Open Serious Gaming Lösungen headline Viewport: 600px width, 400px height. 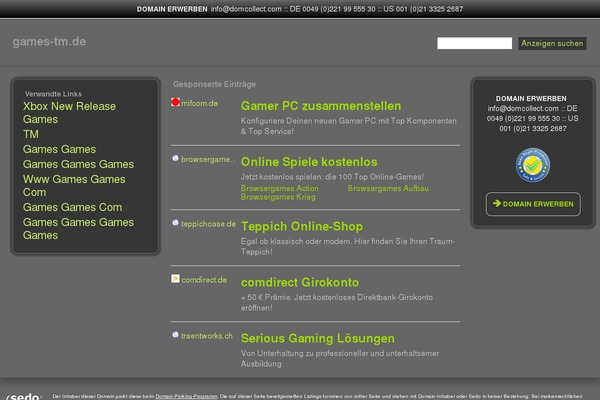[x=318, y=338]
